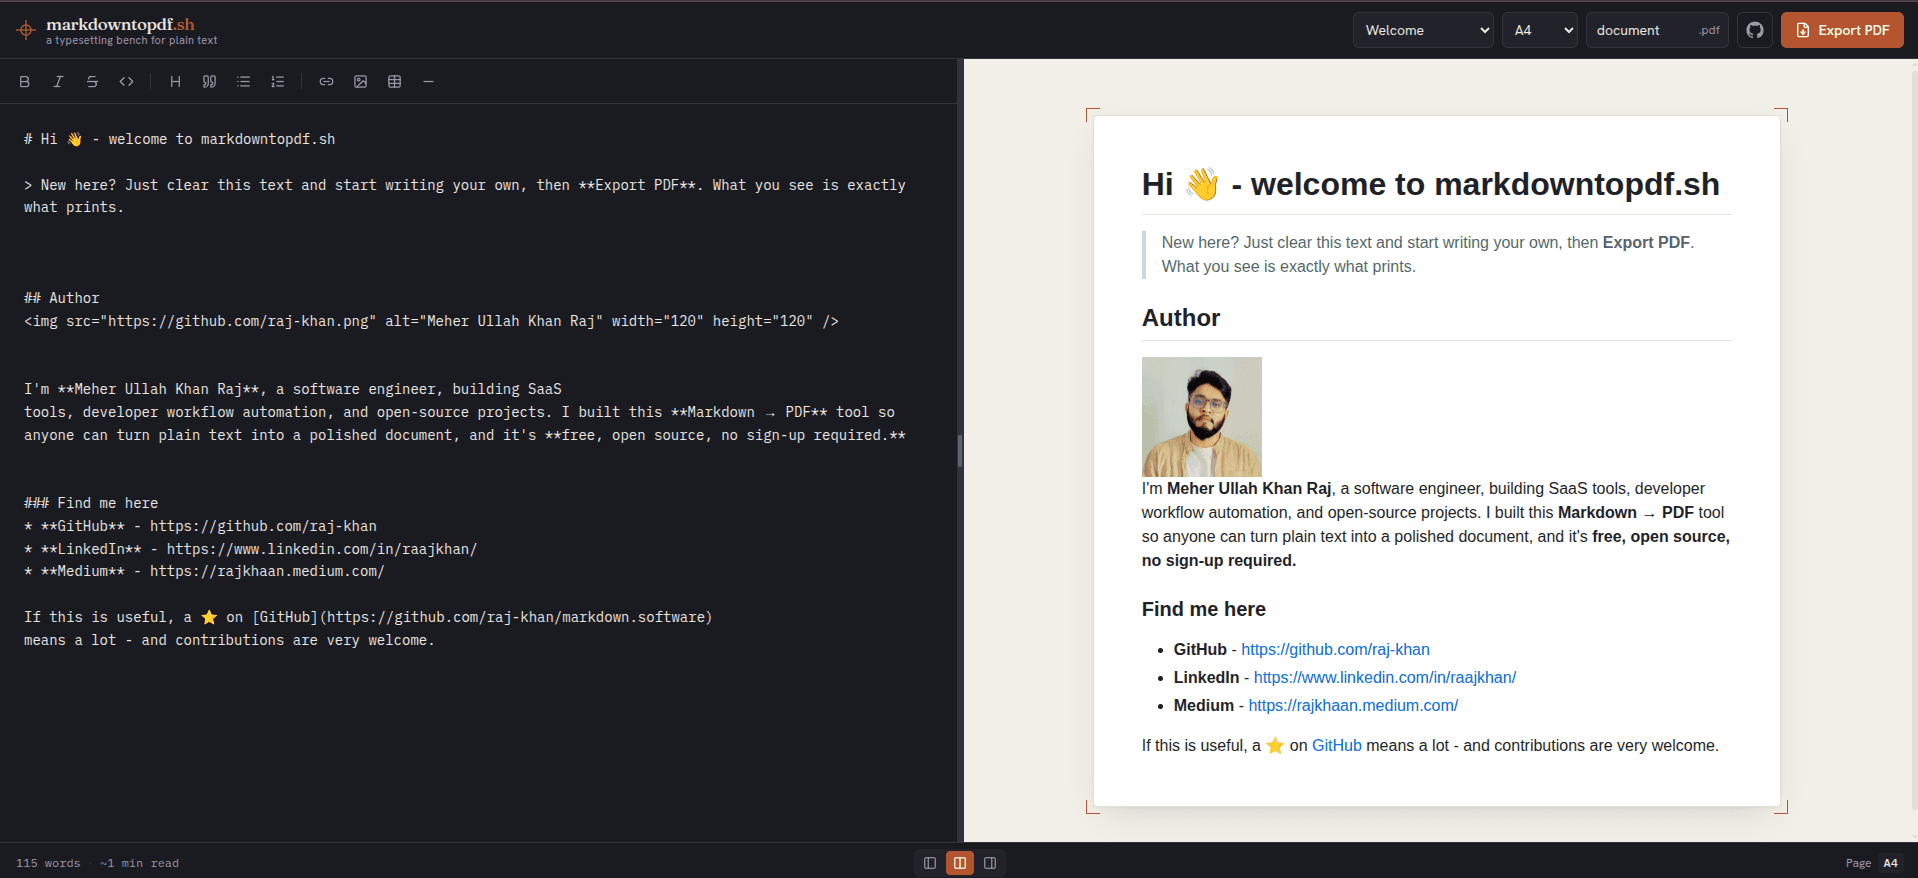This screenshot has height=878, width=1918.
Task: Open the github.com/raj-khan link in preview
Action: tap(1335, 649)
